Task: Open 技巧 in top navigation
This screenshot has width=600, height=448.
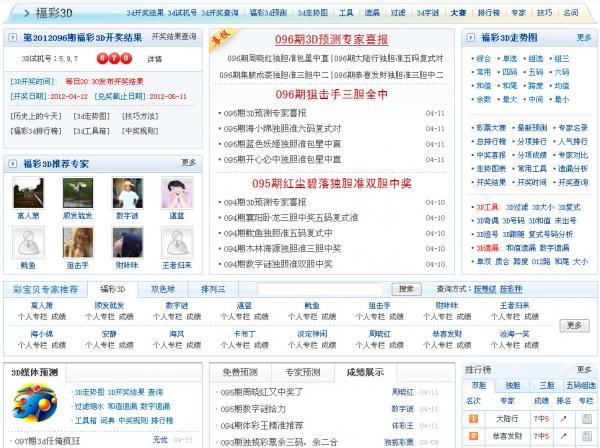Action: (x=544, y=13)
